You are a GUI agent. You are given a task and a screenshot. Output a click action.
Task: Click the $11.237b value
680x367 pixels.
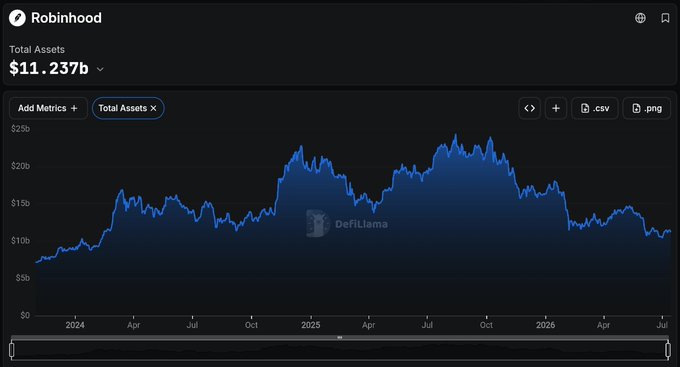(x=49, y=68)
